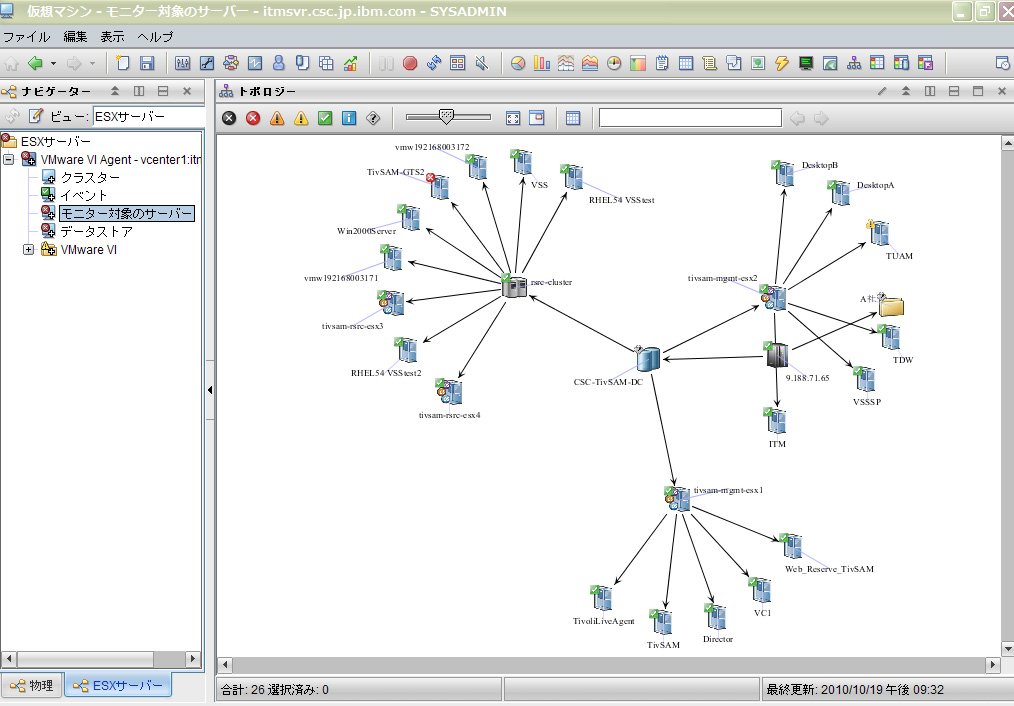The height and width of the screenshot is (706, 1014).
Task: Click the Edit Navigator view pencil icon
Action: click(36, 116)
